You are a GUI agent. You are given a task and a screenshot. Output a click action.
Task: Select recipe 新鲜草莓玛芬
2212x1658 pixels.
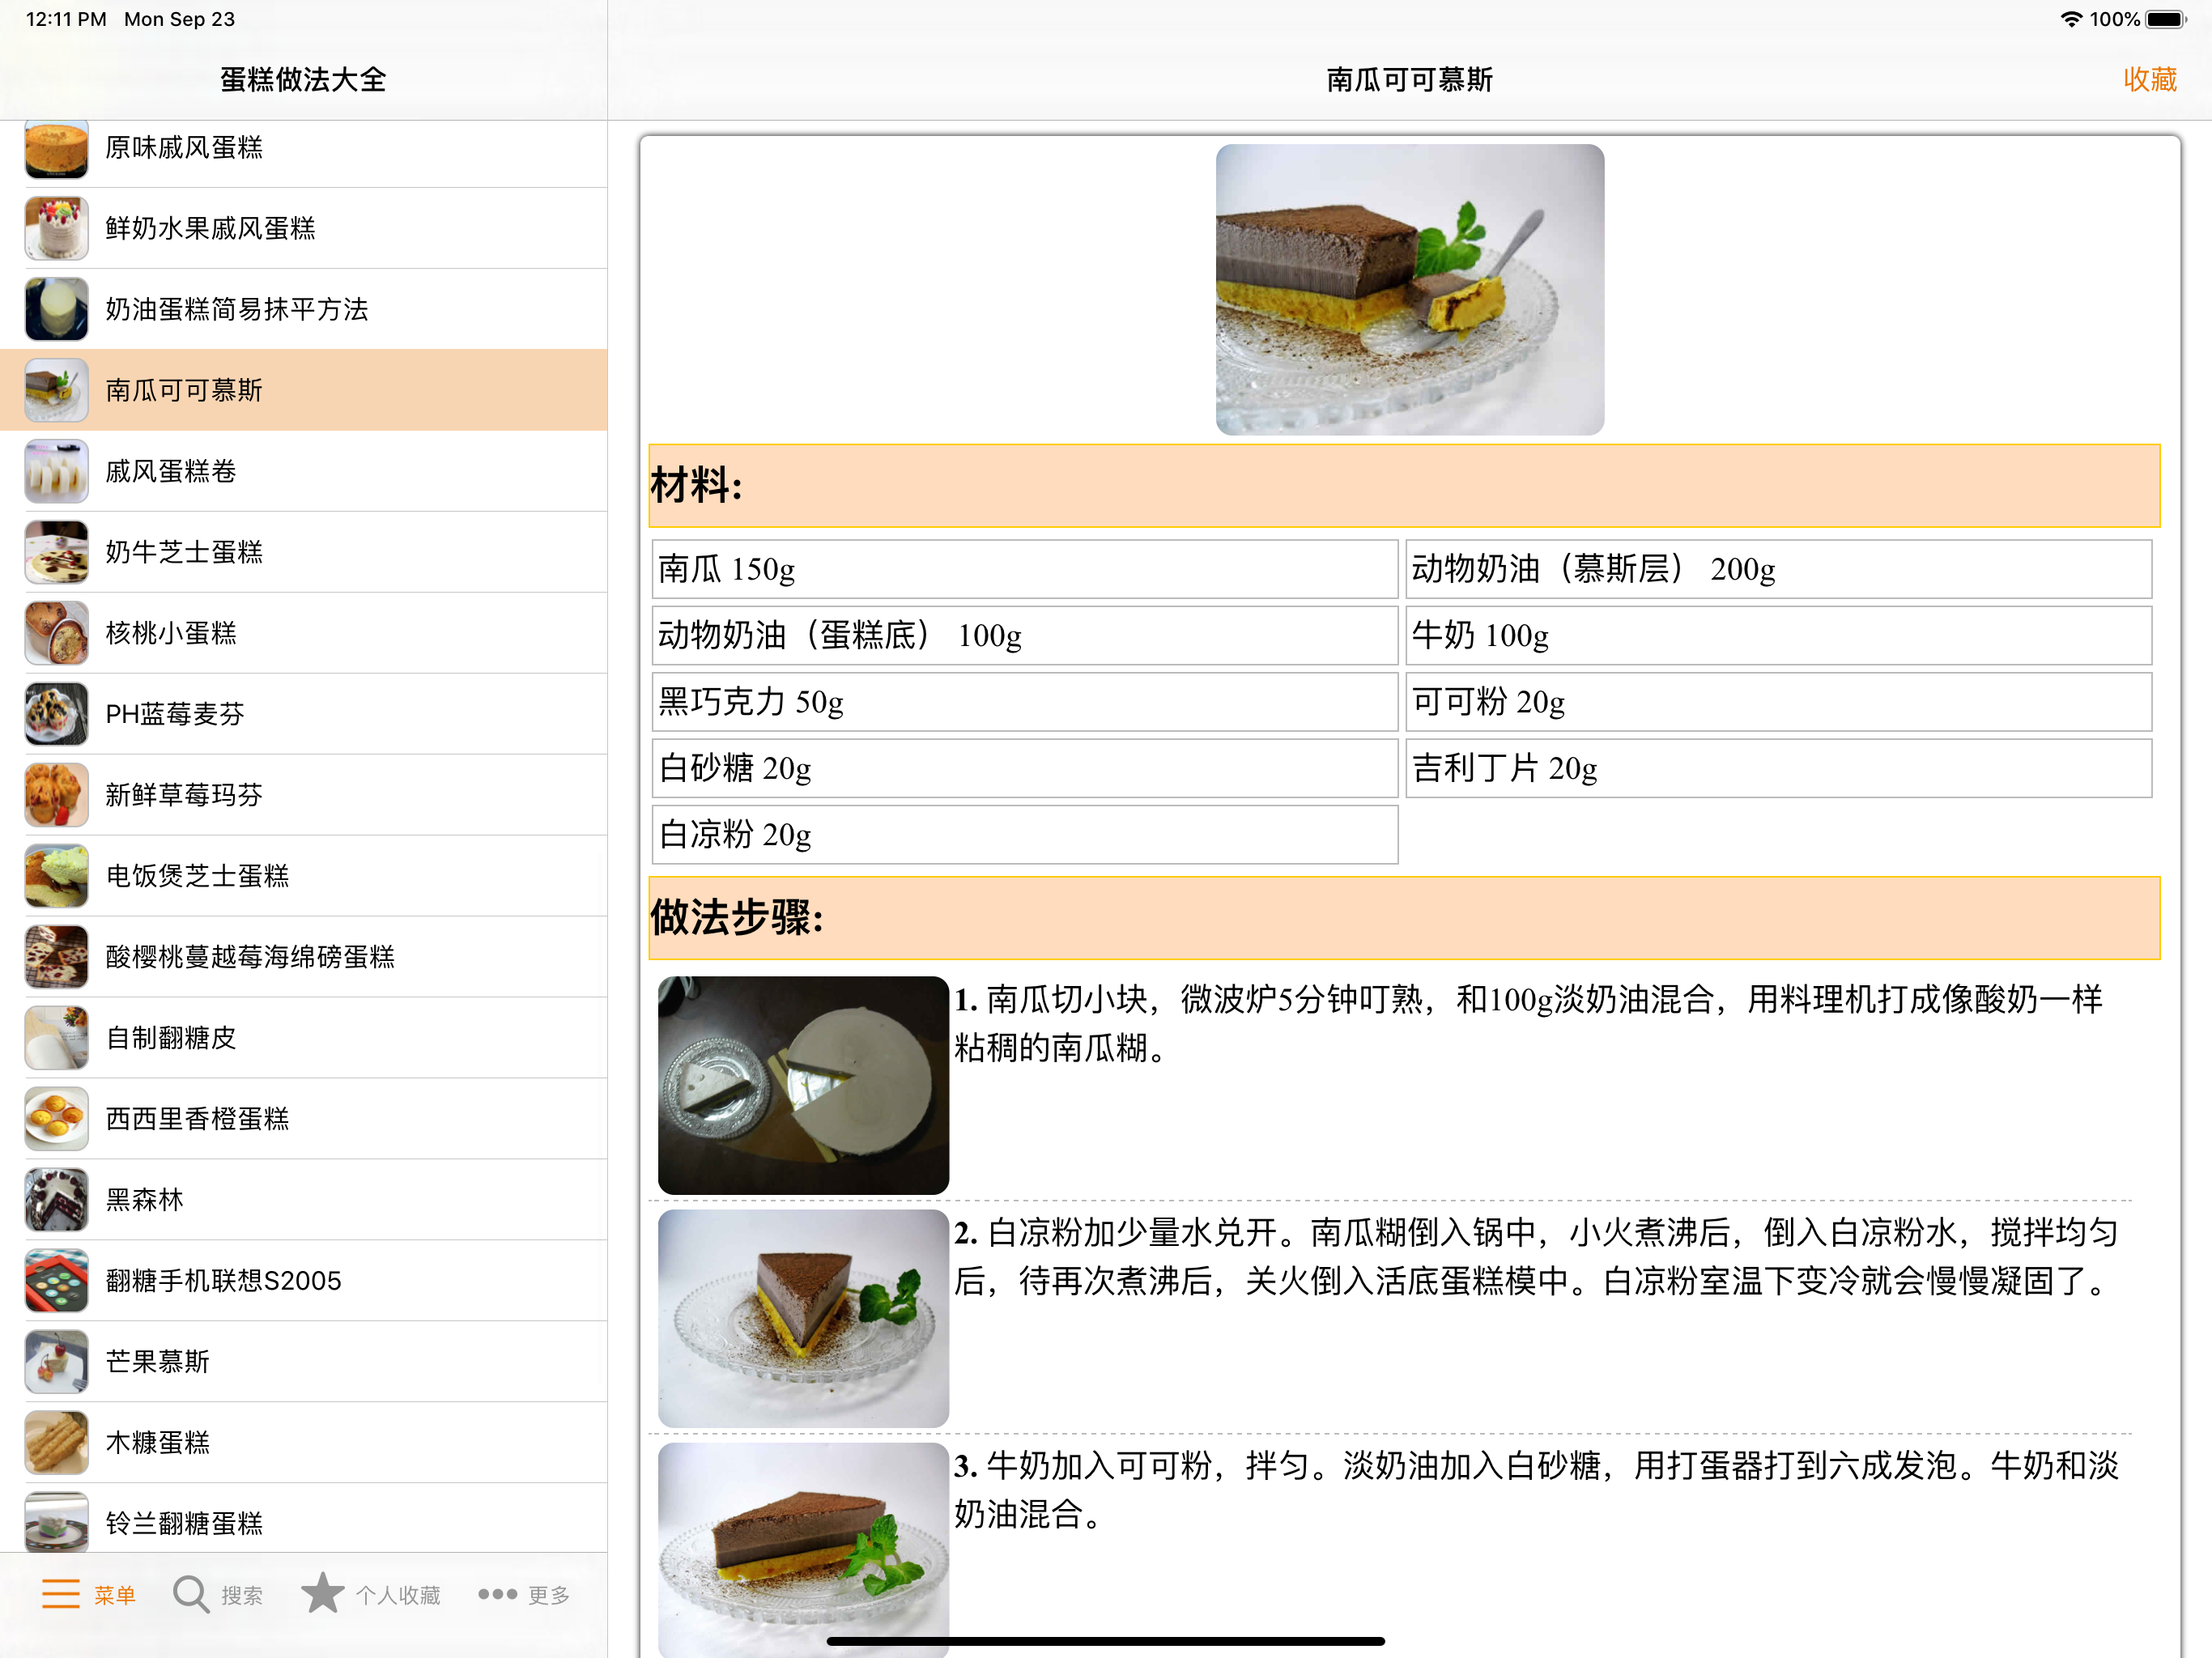(x=184, y=795)
